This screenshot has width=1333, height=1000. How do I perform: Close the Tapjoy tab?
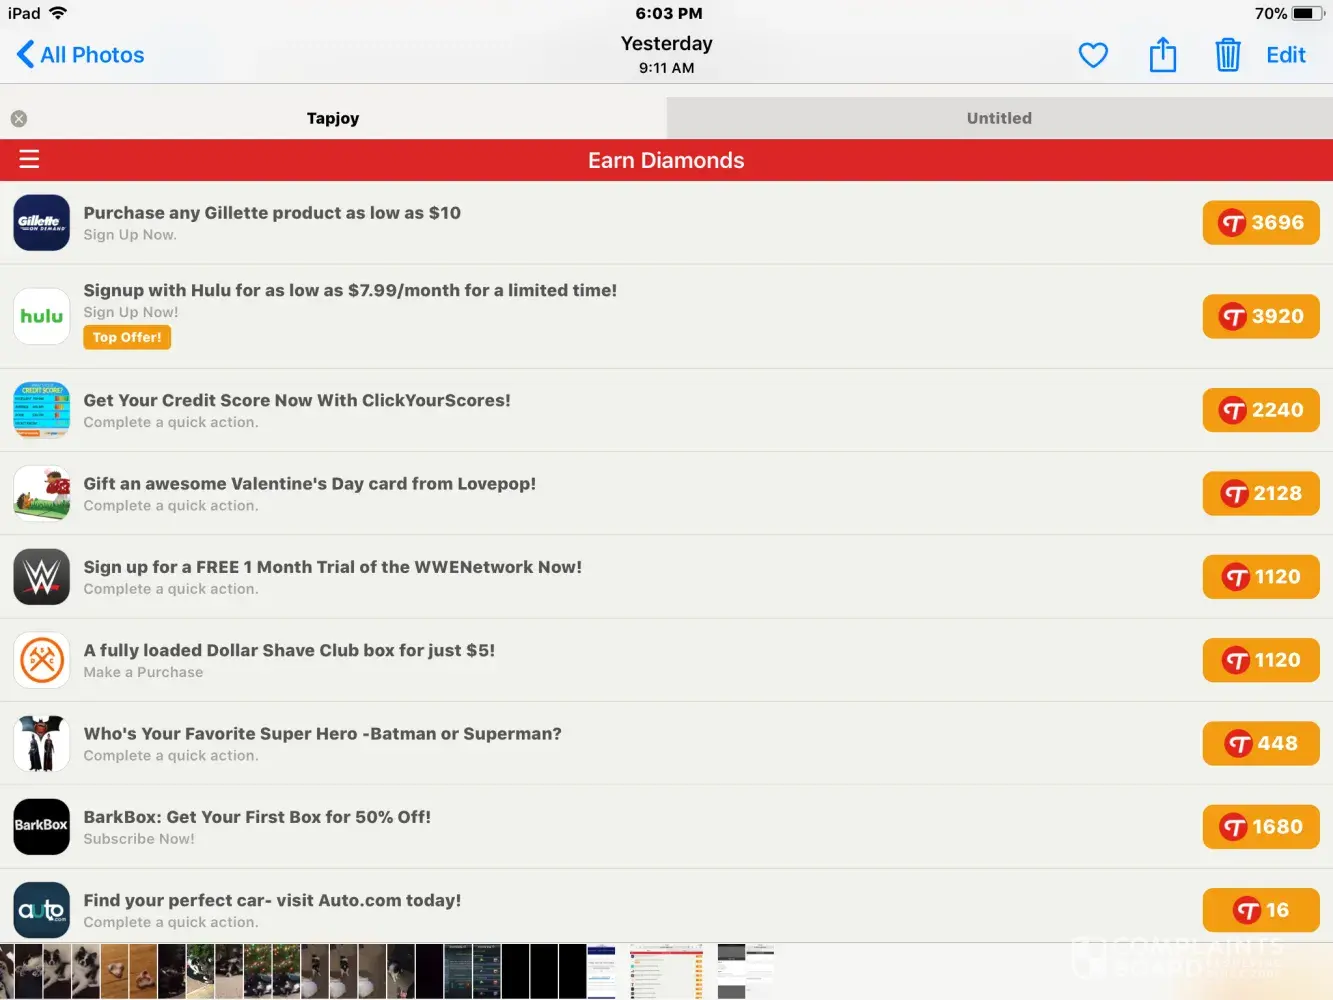(19, 118)
